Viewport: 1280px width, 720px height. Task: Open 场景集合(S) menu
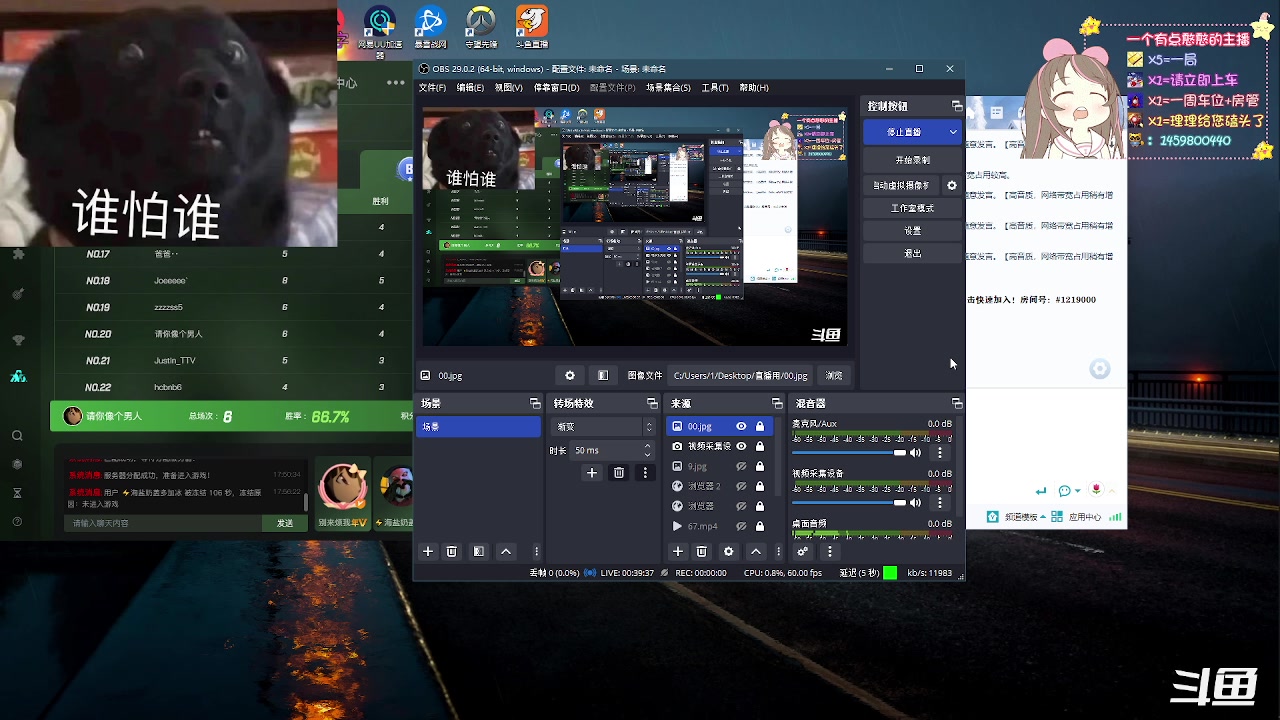coord(668,88)
